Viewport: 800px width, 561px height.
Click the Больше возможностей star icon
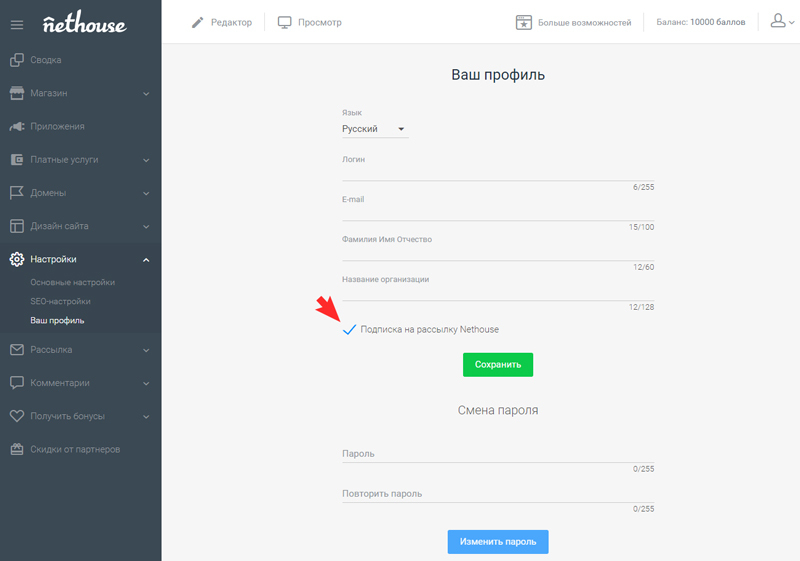pos(523,22)
